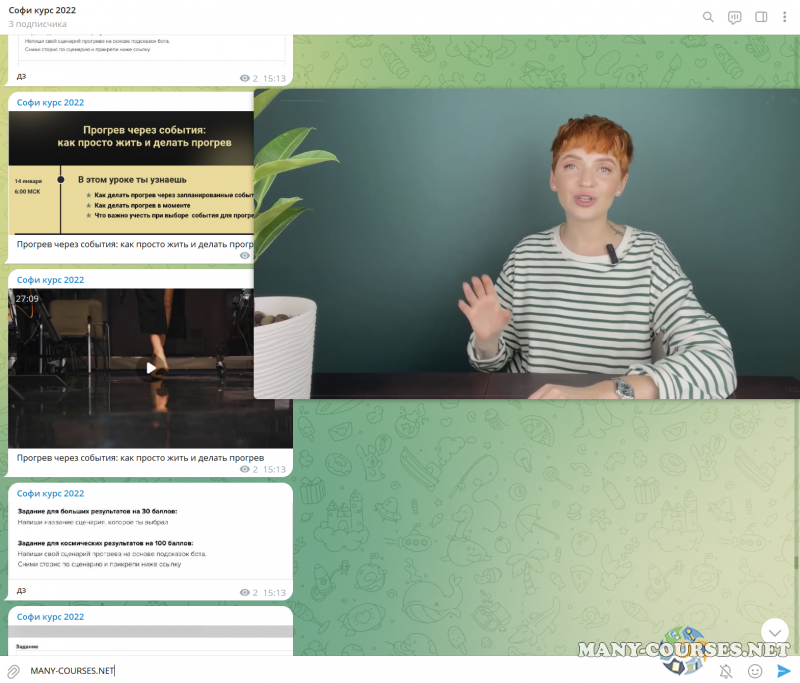Click the "3 подписчика" subscriber count
Viewport: 800px width, 683px height.
tap(38, 24)
